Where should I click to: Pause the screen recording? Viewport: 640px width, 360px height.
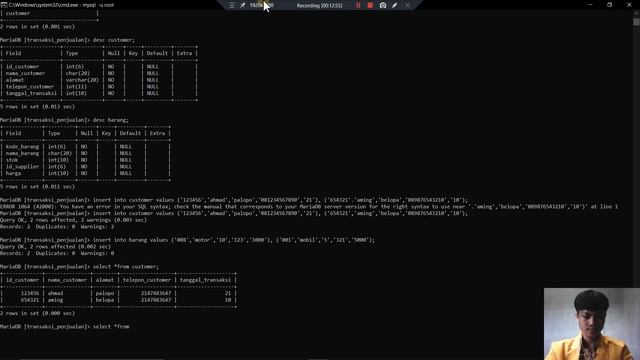[x=358, y=5]
